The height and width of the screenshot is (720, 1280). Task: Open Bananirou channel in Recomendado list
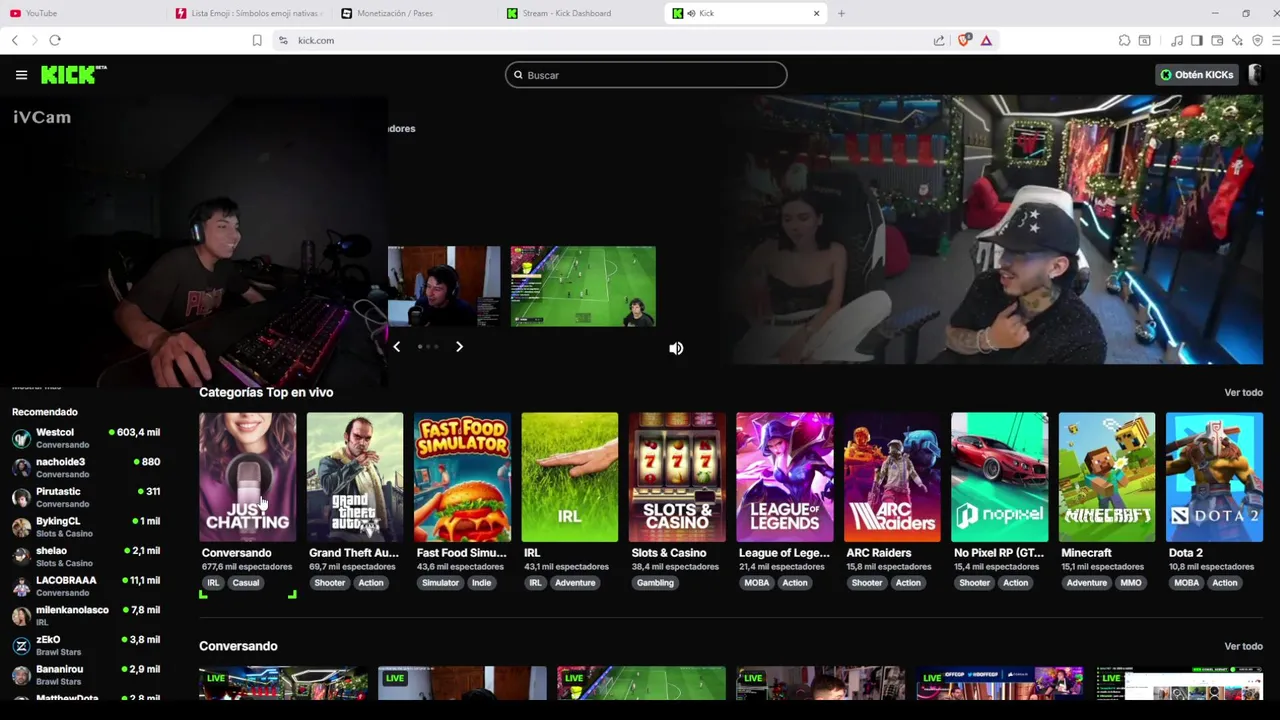(x=86, y=675)
